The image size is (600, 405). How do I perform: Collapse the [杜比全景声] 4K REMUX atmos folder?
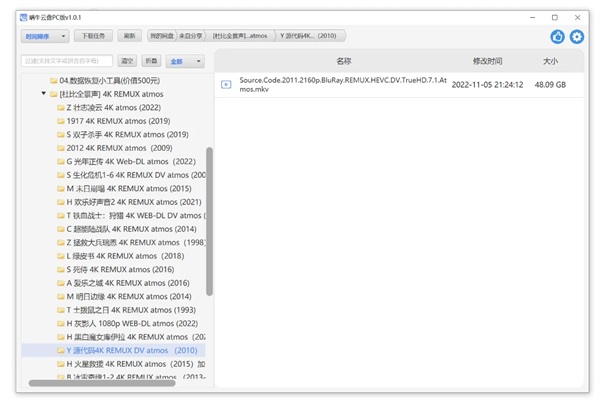click(x=43, y=93)
